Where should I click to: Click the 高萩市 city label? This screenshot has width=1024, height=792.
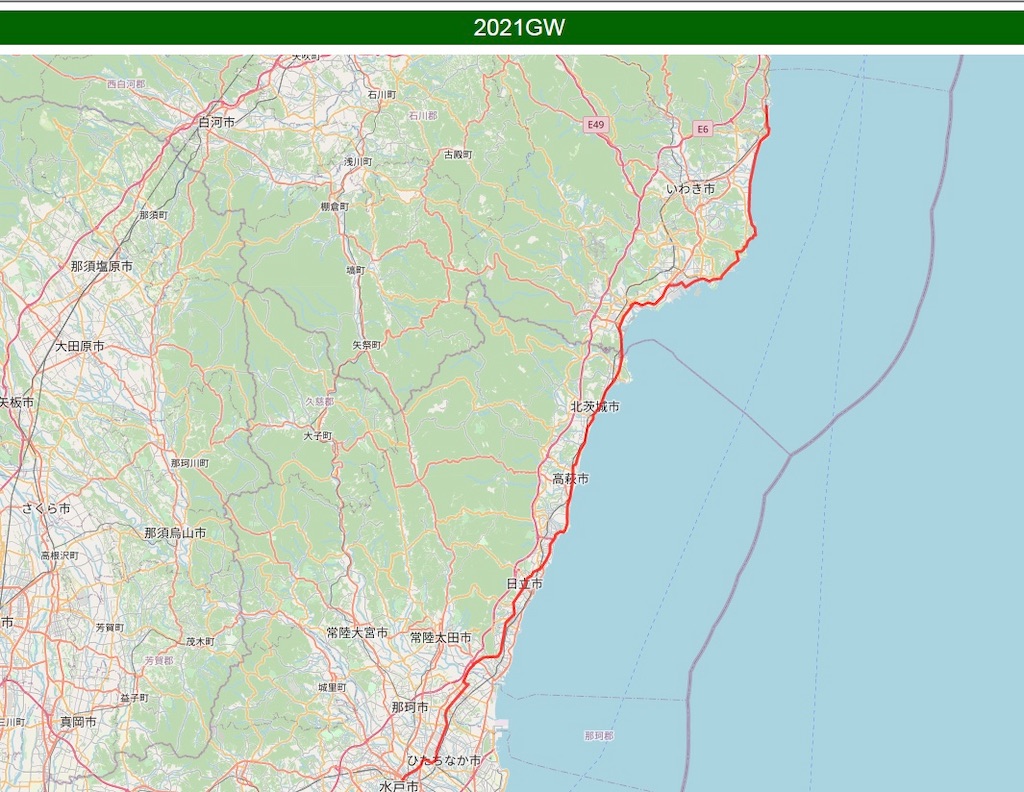pos(571,479)
